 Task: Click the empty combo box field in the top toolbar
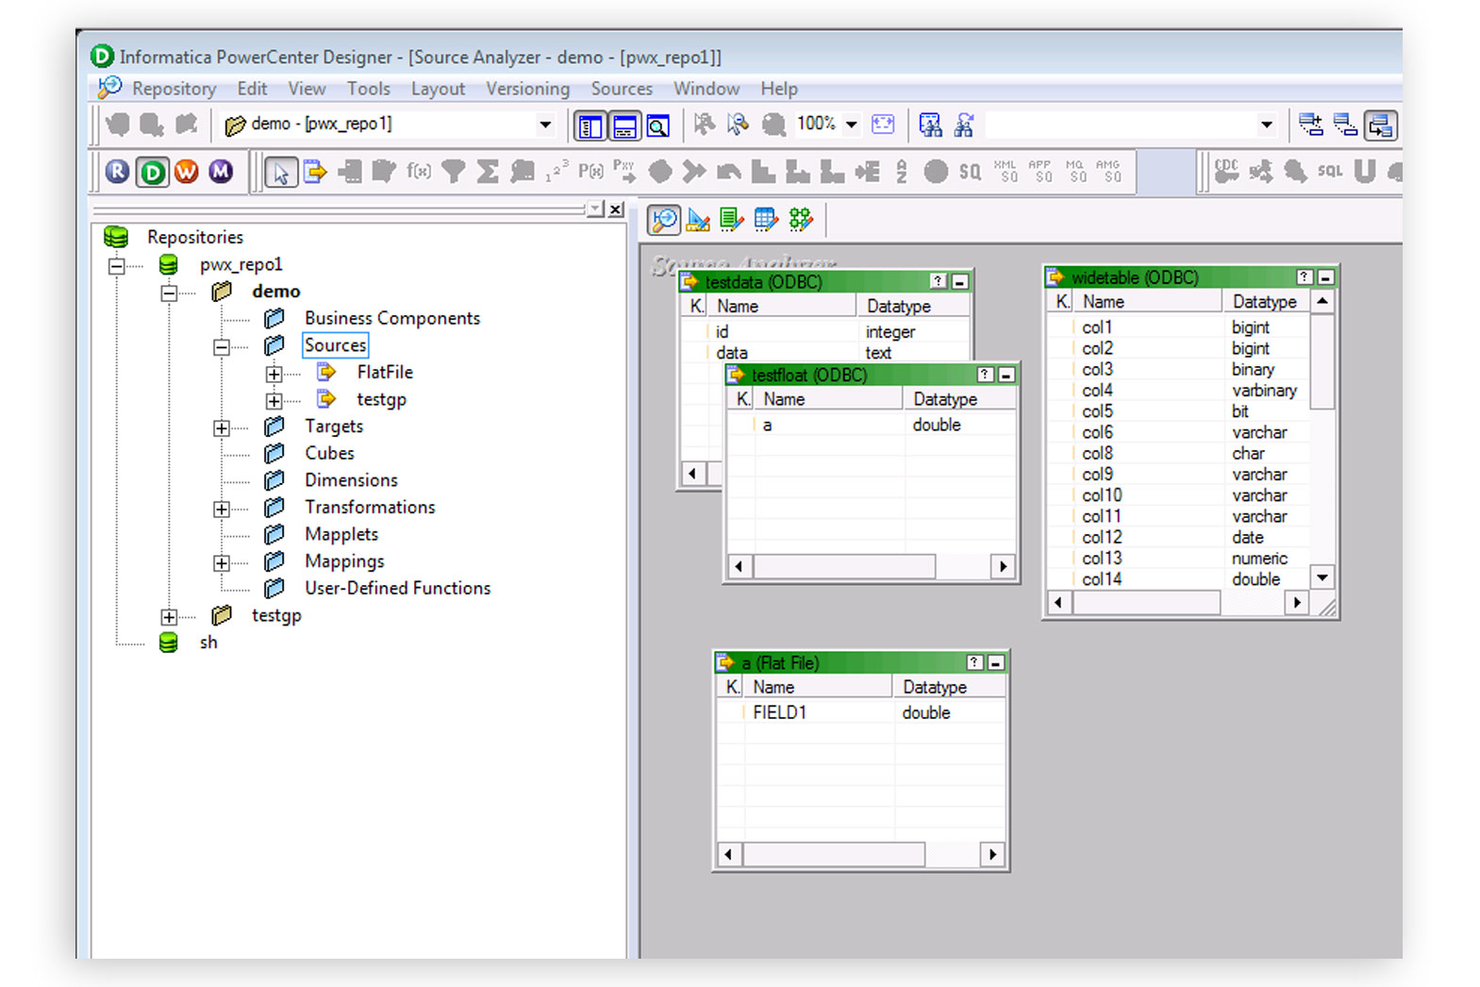1132,125
